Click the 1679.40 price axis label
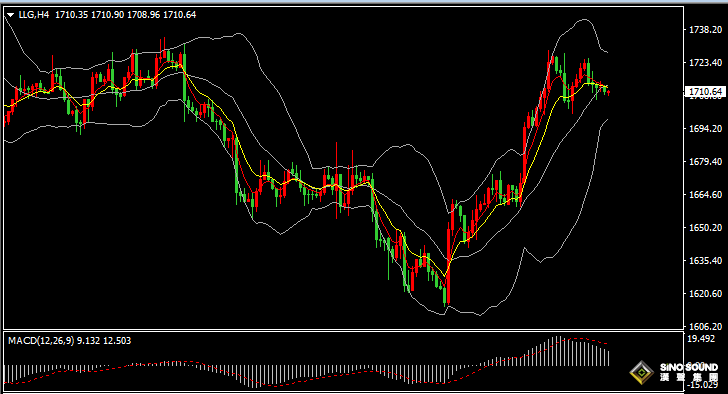Image resolution: width=728 pixels, height=394 pixels. click(x=705, y=161)
